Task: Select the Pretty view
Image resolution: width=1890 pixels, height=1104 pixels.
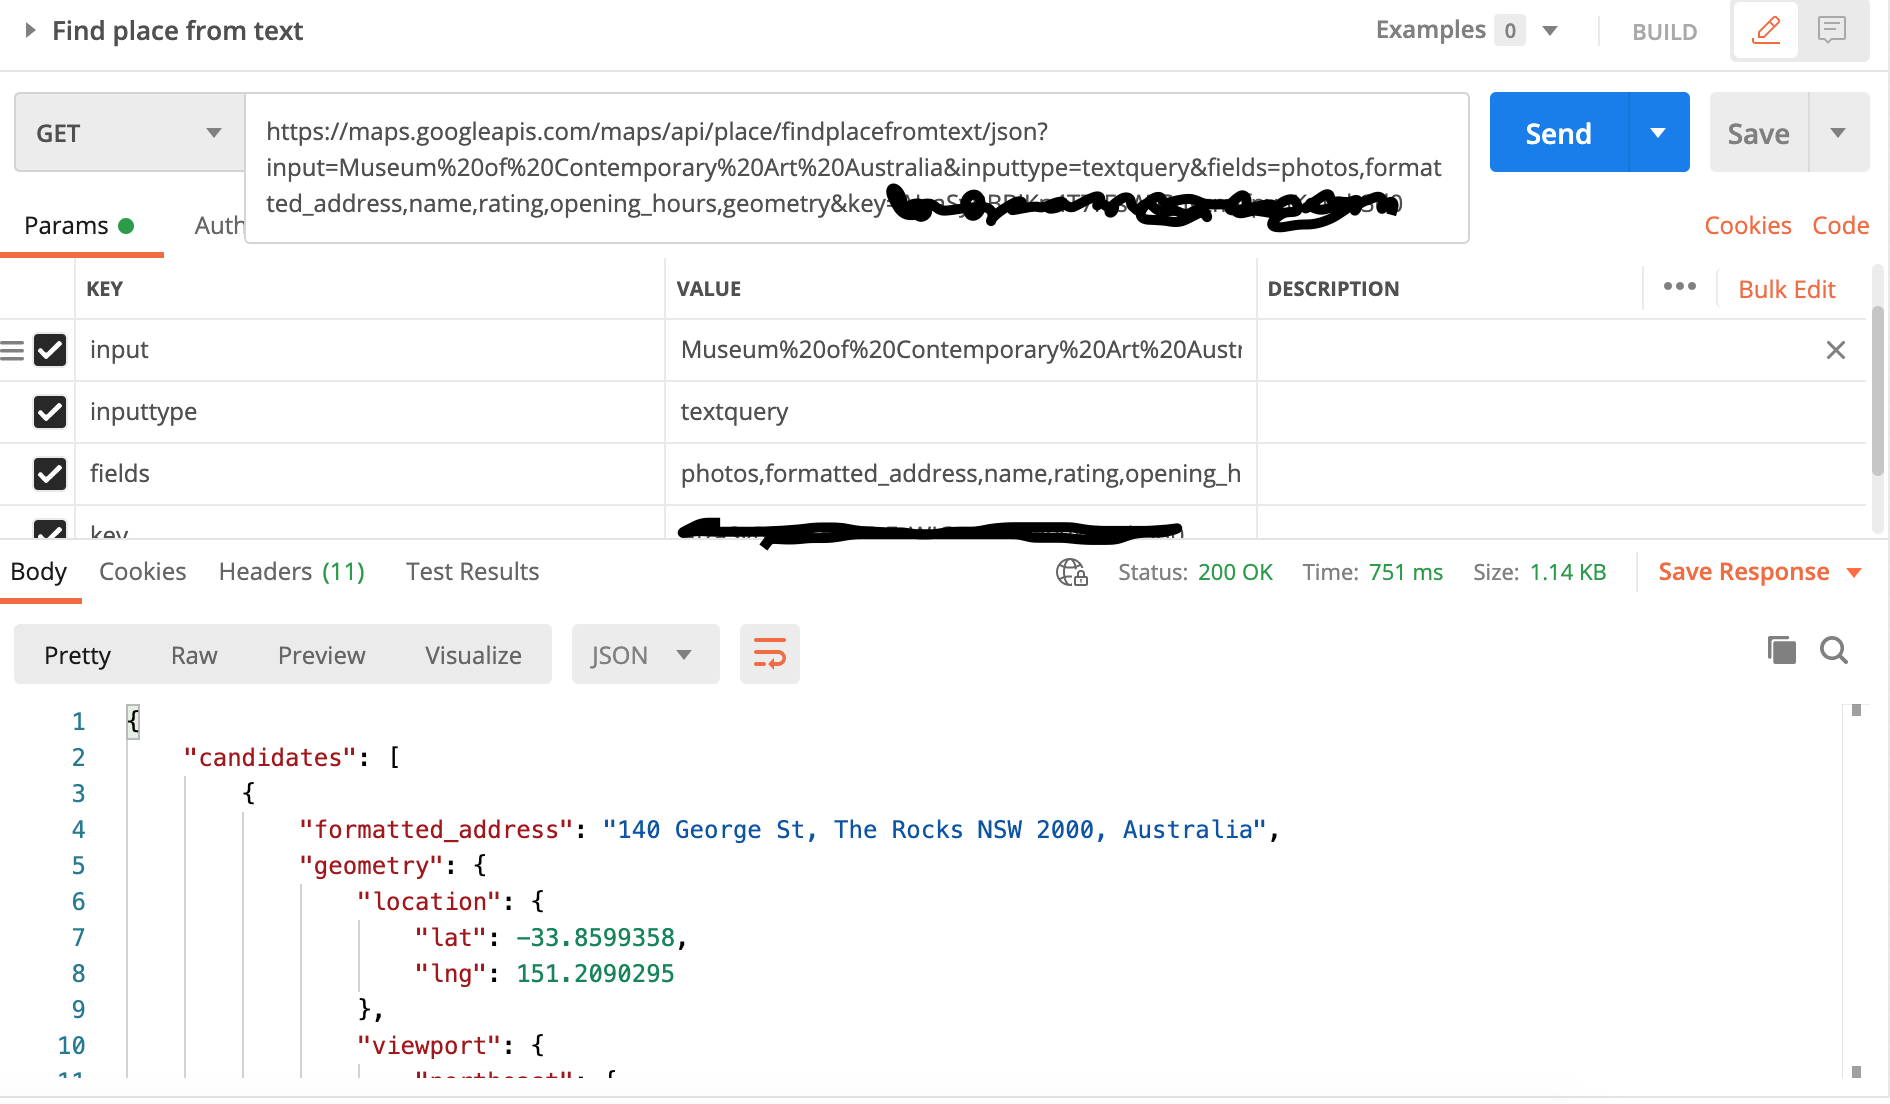Action: click(x=78, y=655)
